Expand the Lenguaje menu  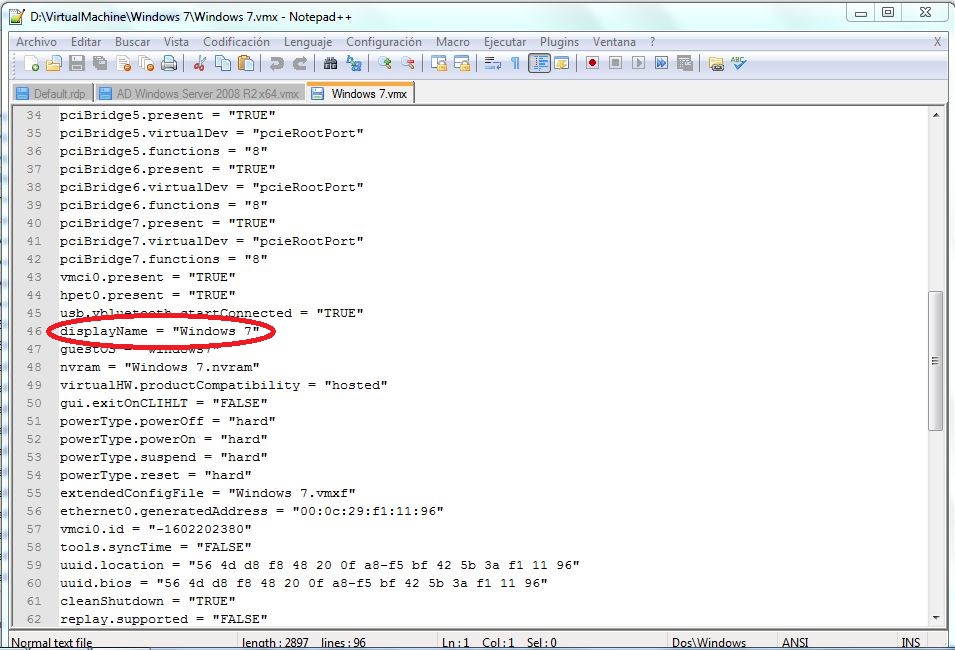click(x=308, y=42)
